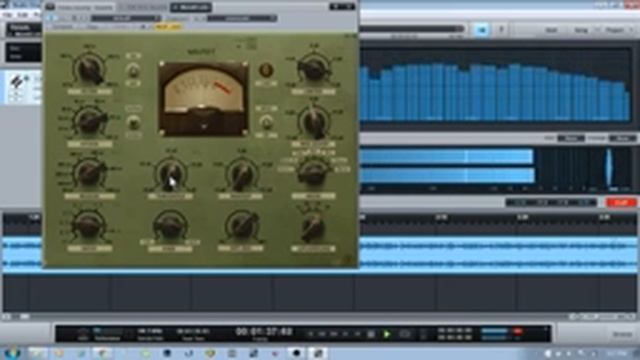The image size is (640, 360).
Task: Open the plugin preset dropdown in header
Action: [126, 18]
